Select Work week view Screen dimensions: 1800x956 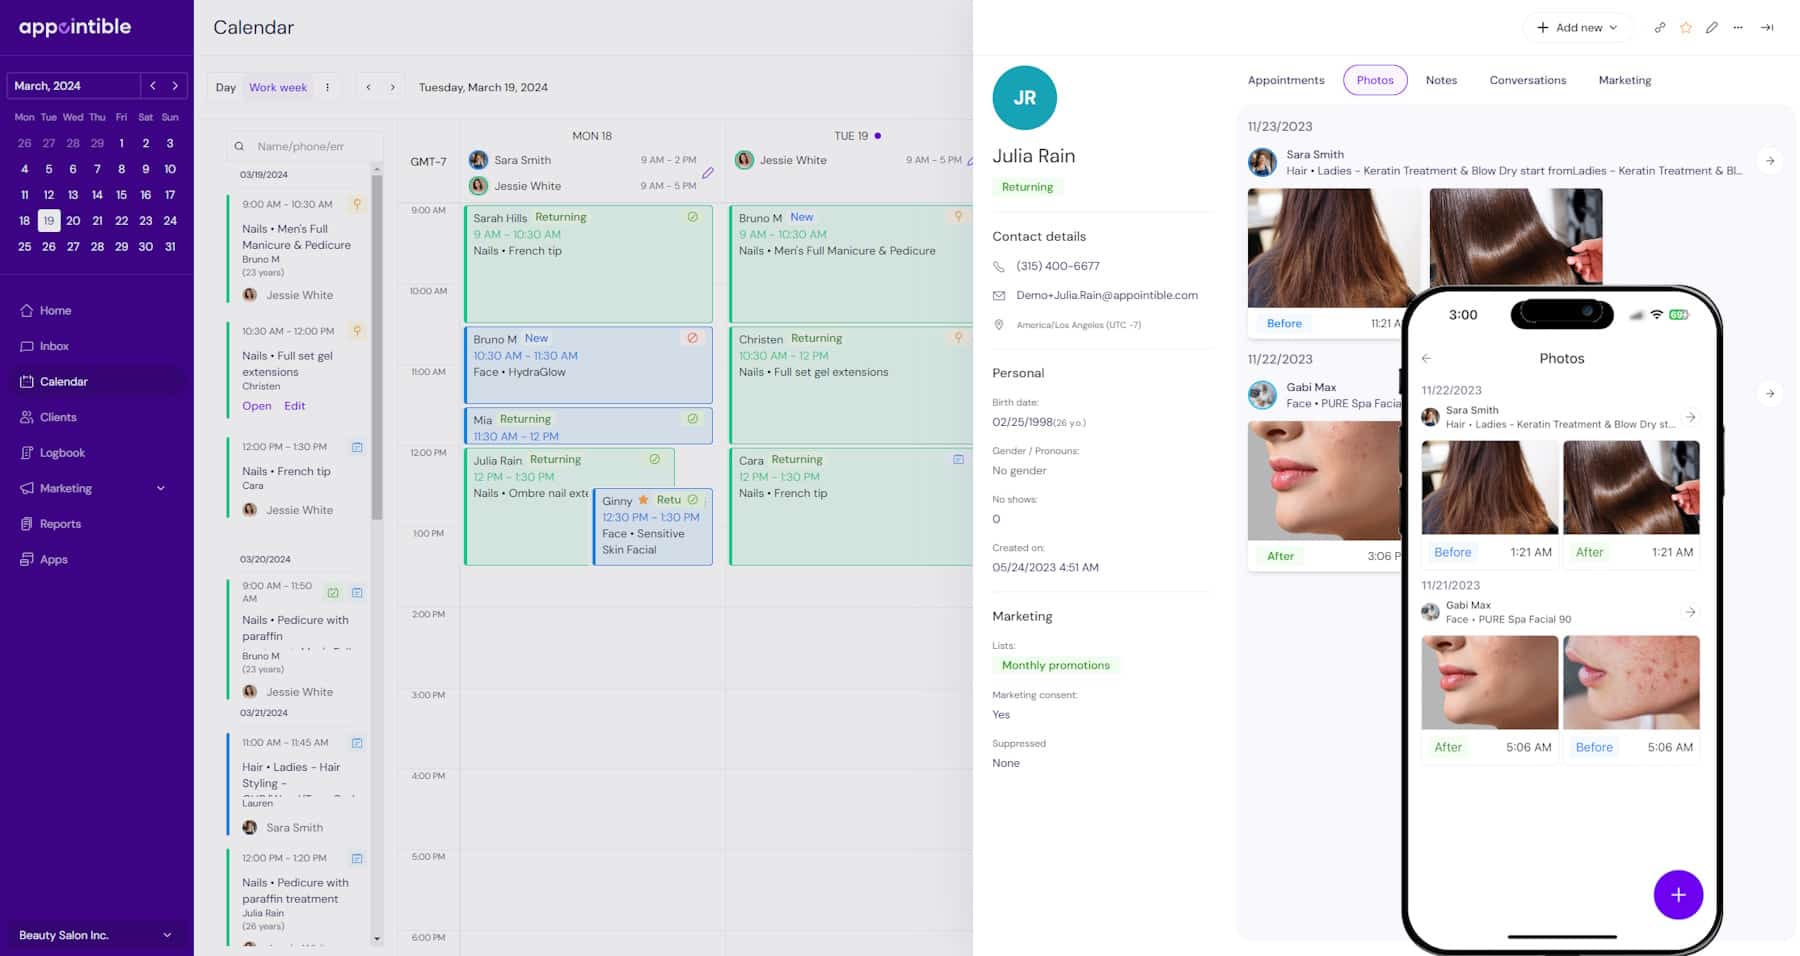[x=277, y=87]
